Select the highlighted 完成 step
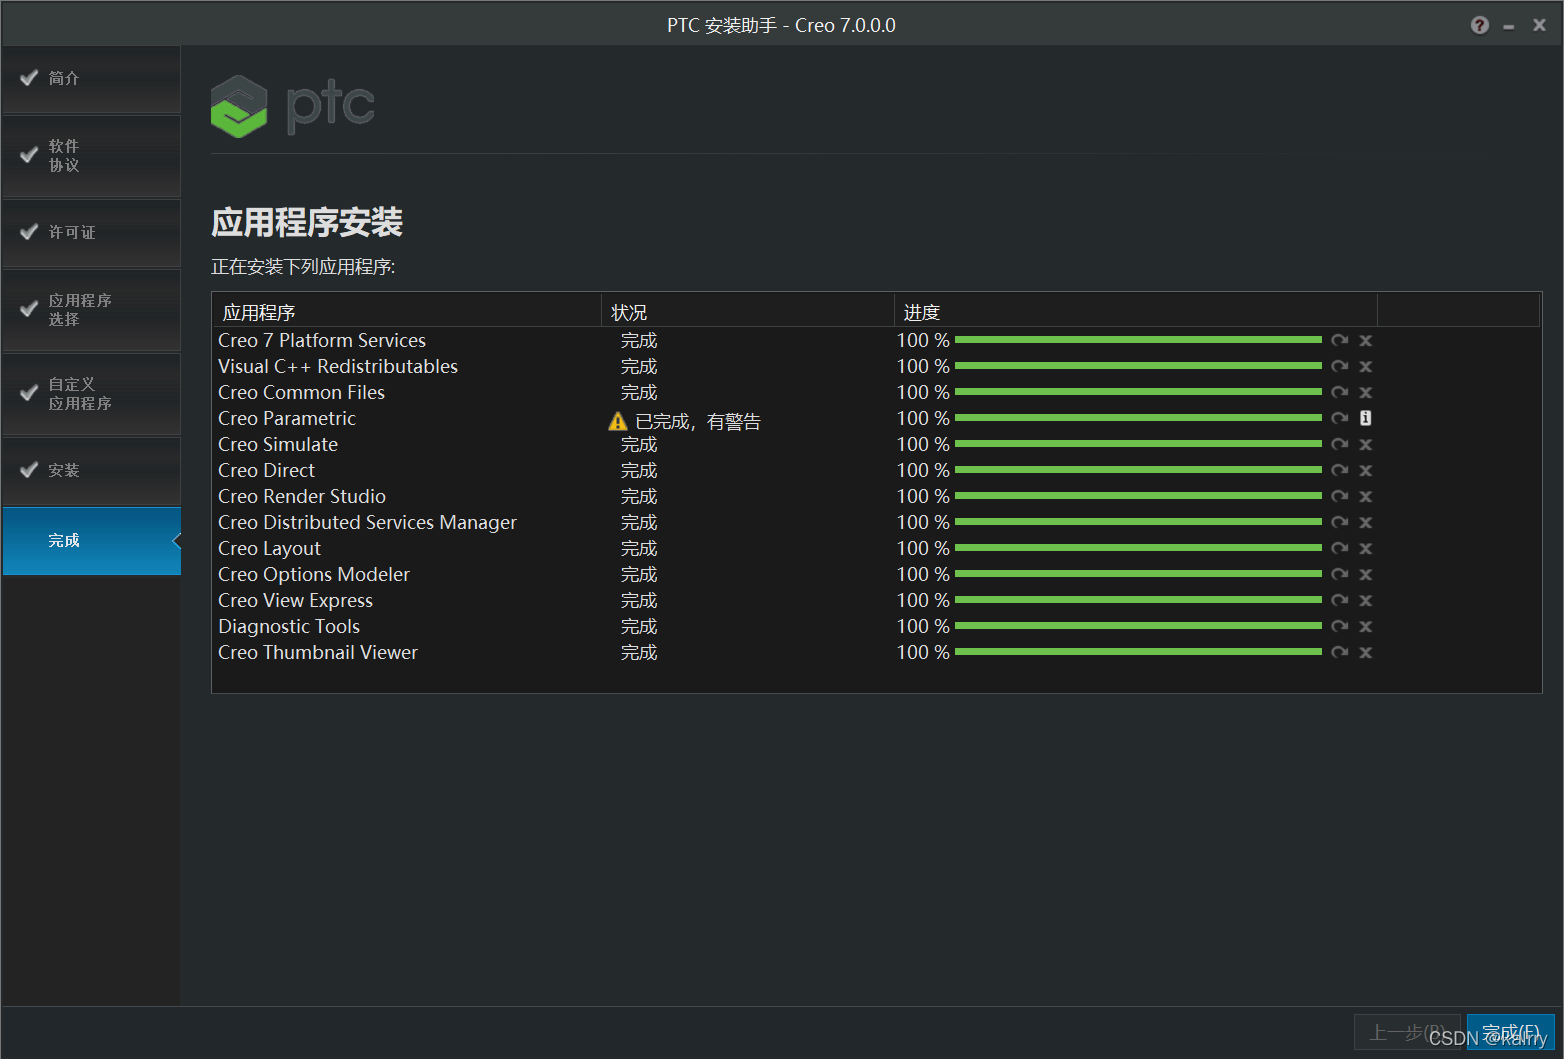1564x1059 pixels. 91,541
